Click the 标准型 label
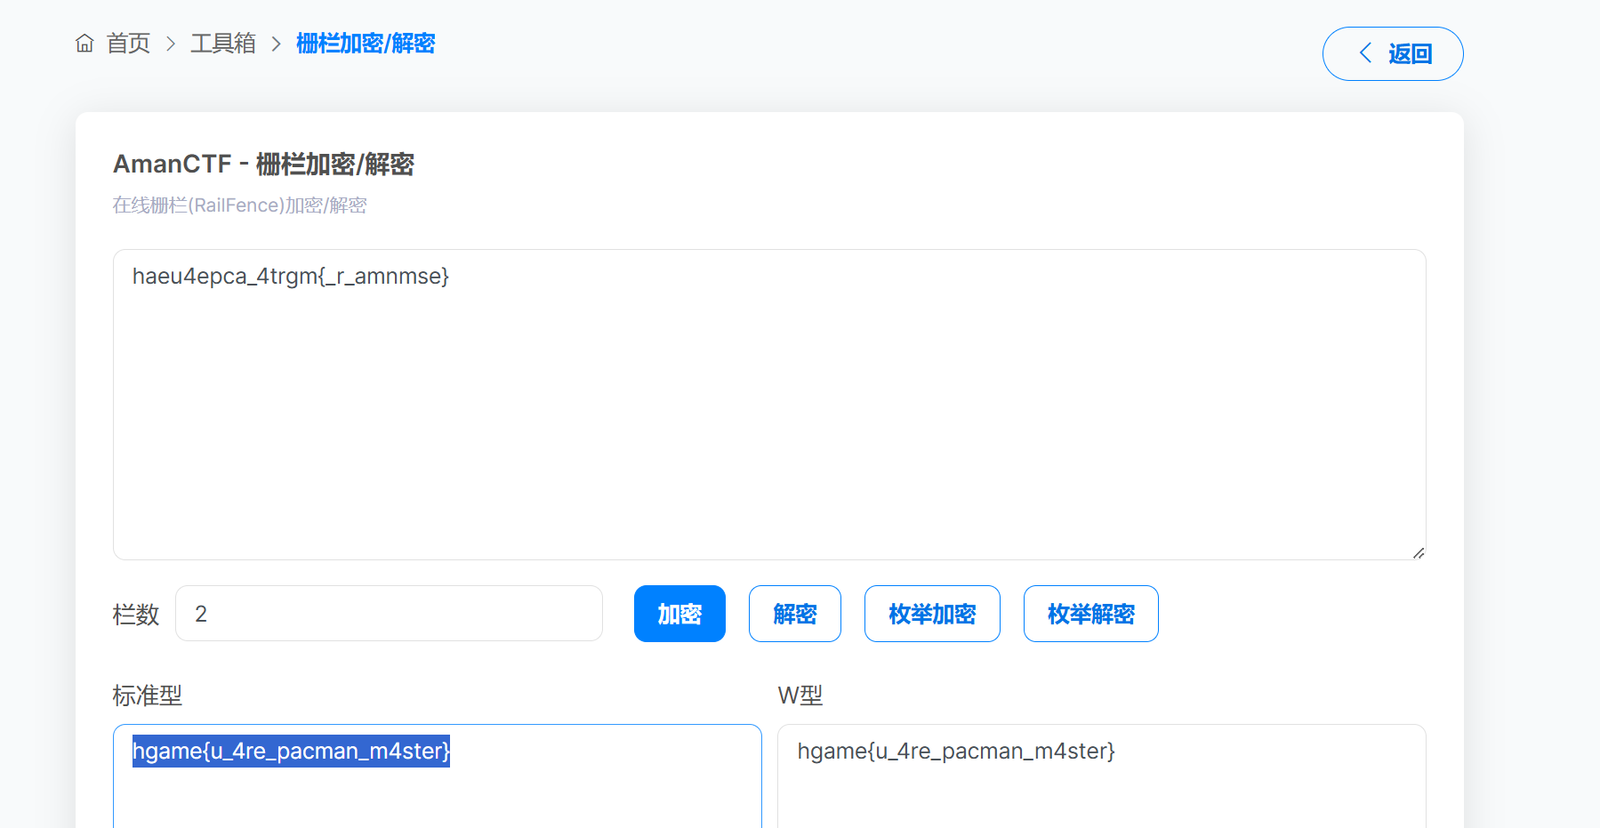Screen dimensions: 1600x828 [147, 695]
